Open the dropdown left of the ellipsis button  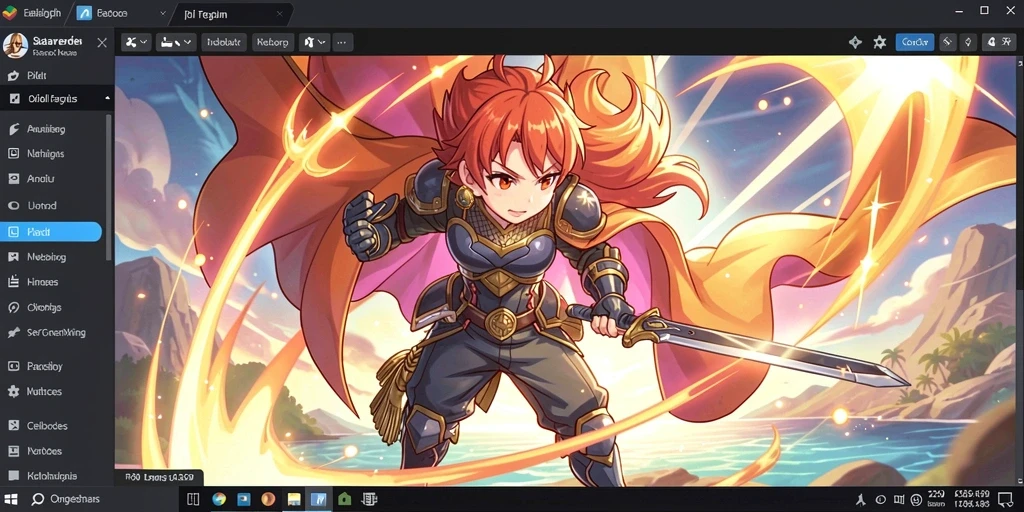(x=314, y=42)
